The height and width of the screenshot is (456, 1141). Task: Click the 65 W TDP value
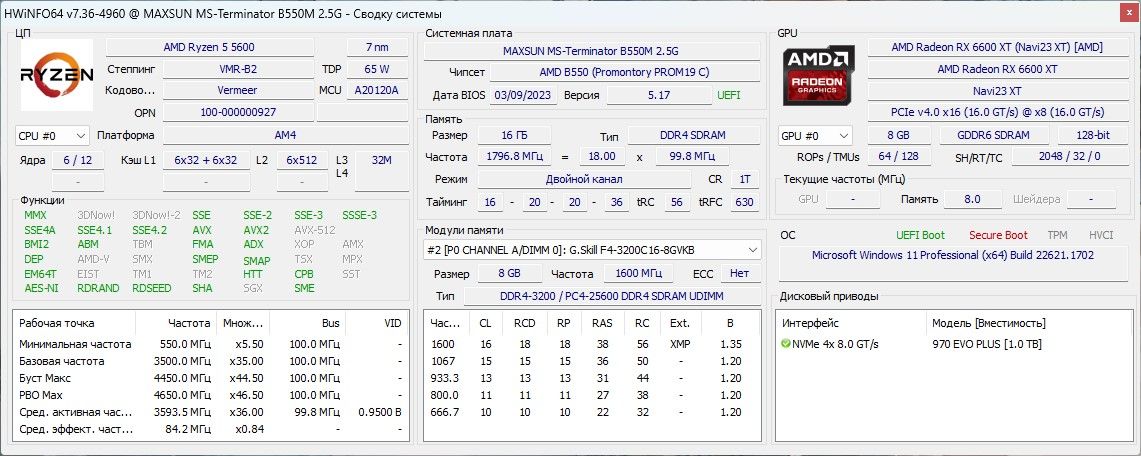(x=377, y=70)
